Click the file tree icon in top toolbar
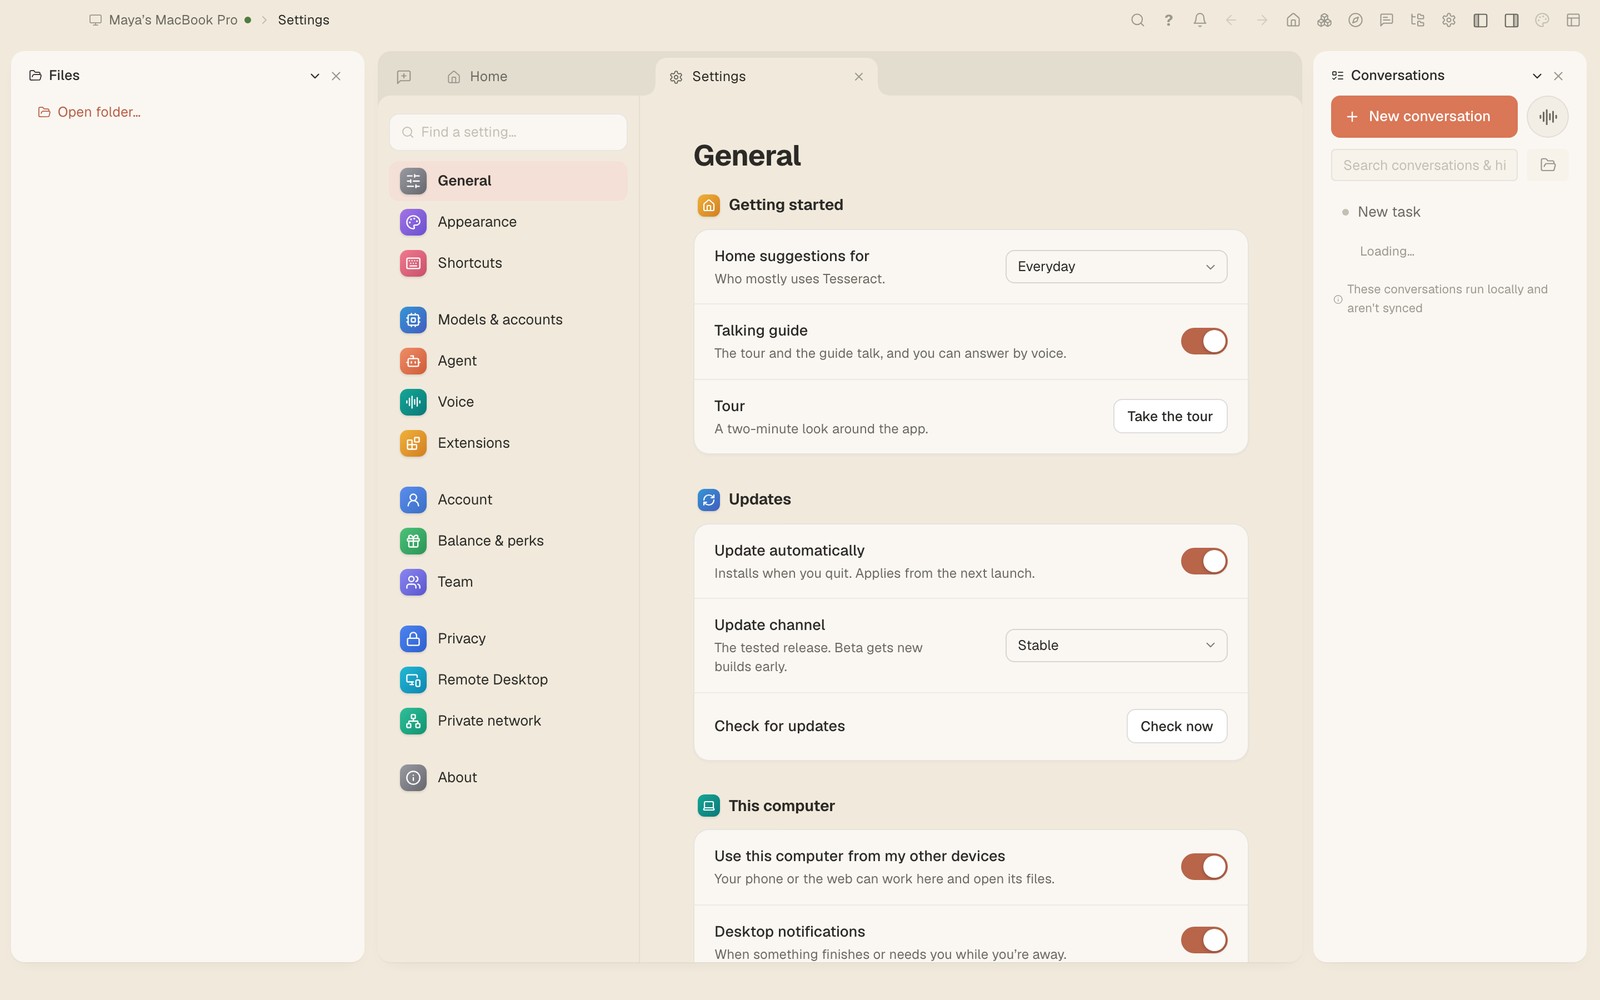This screenshot has height=1000, width=1600. (x=1417, y=20)
